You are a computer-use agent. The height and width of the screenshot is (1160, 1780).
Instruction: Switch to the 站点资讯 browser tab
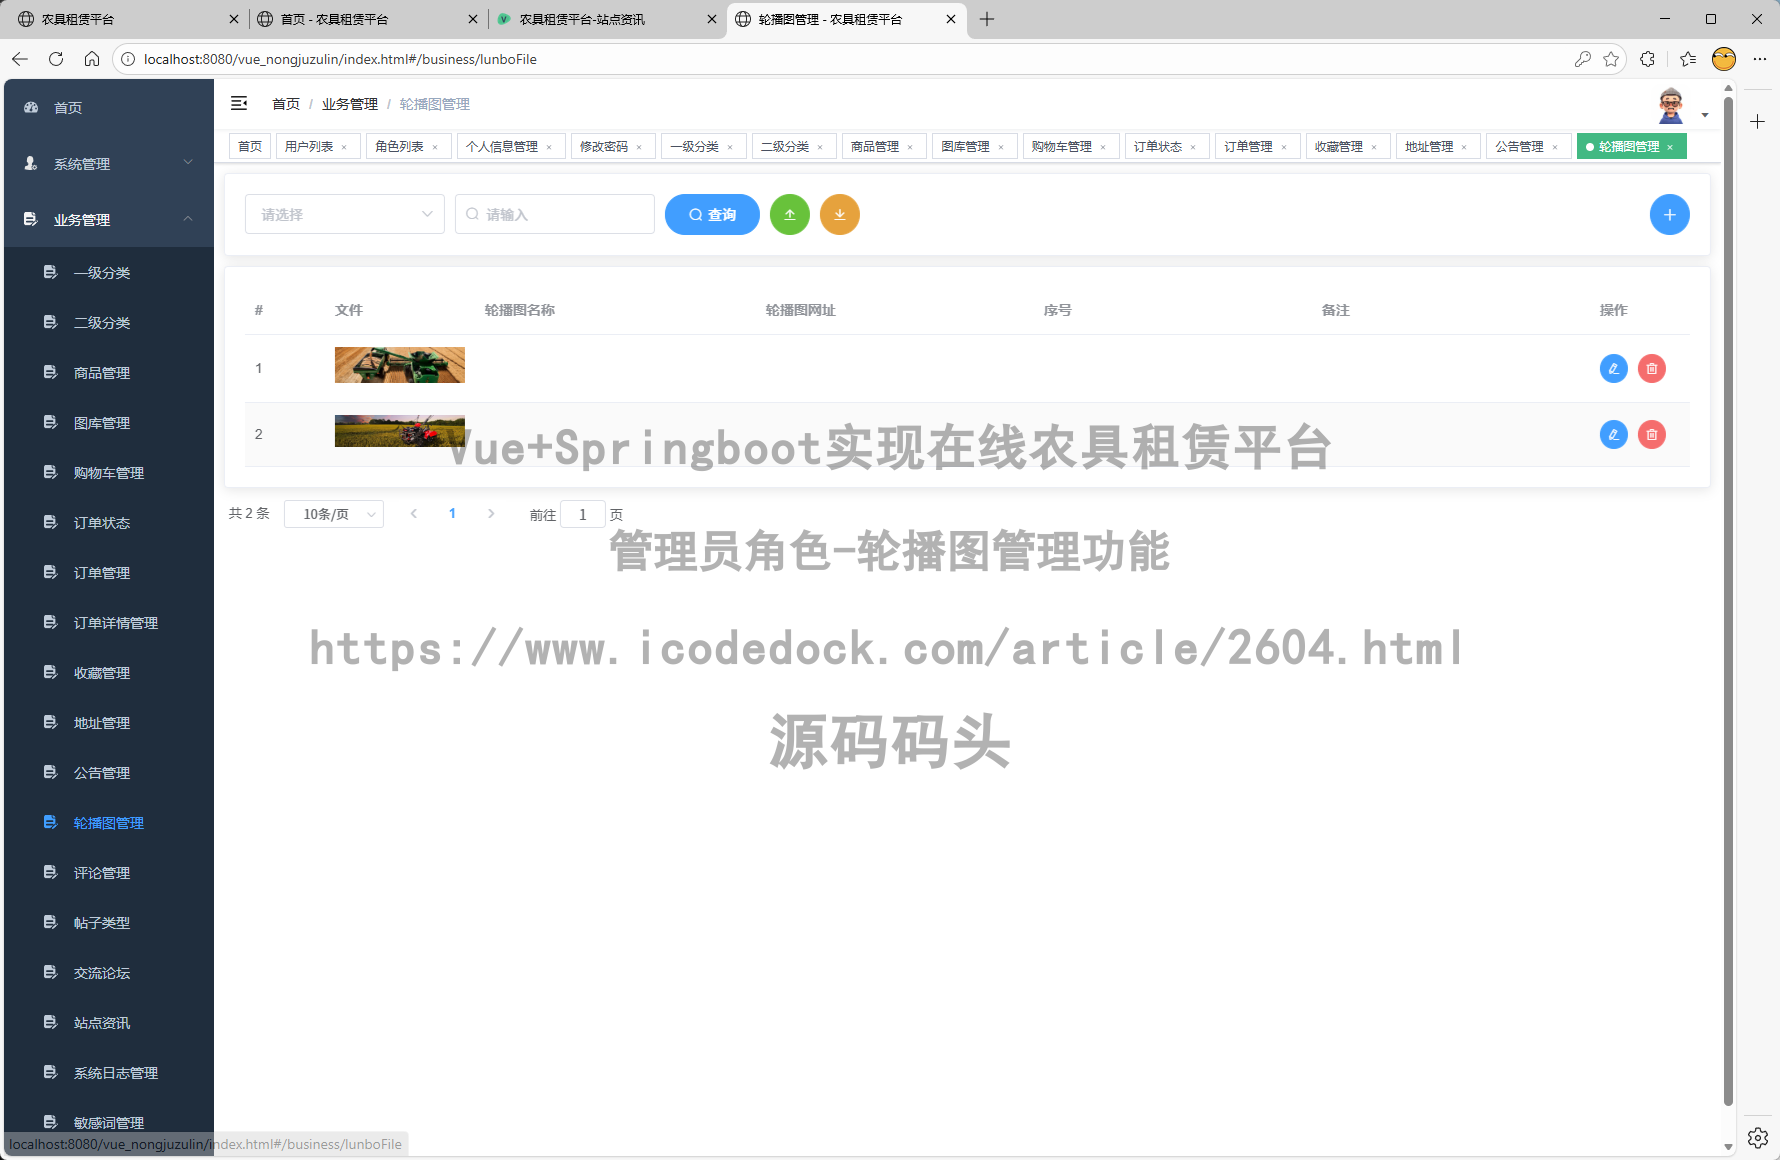pyautogui.click(x=583, y=18)
